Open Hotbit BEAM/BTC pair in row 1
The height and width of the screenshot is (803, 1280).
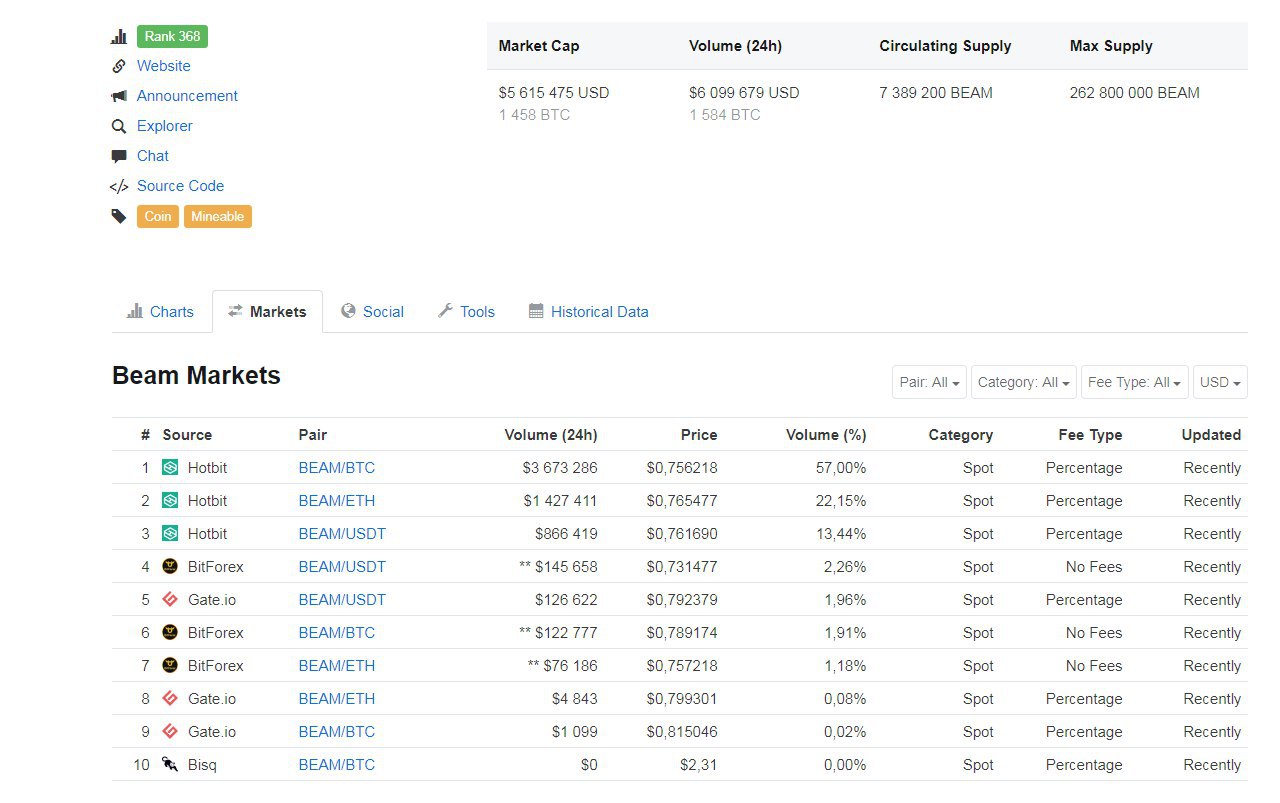pos(337,468)
